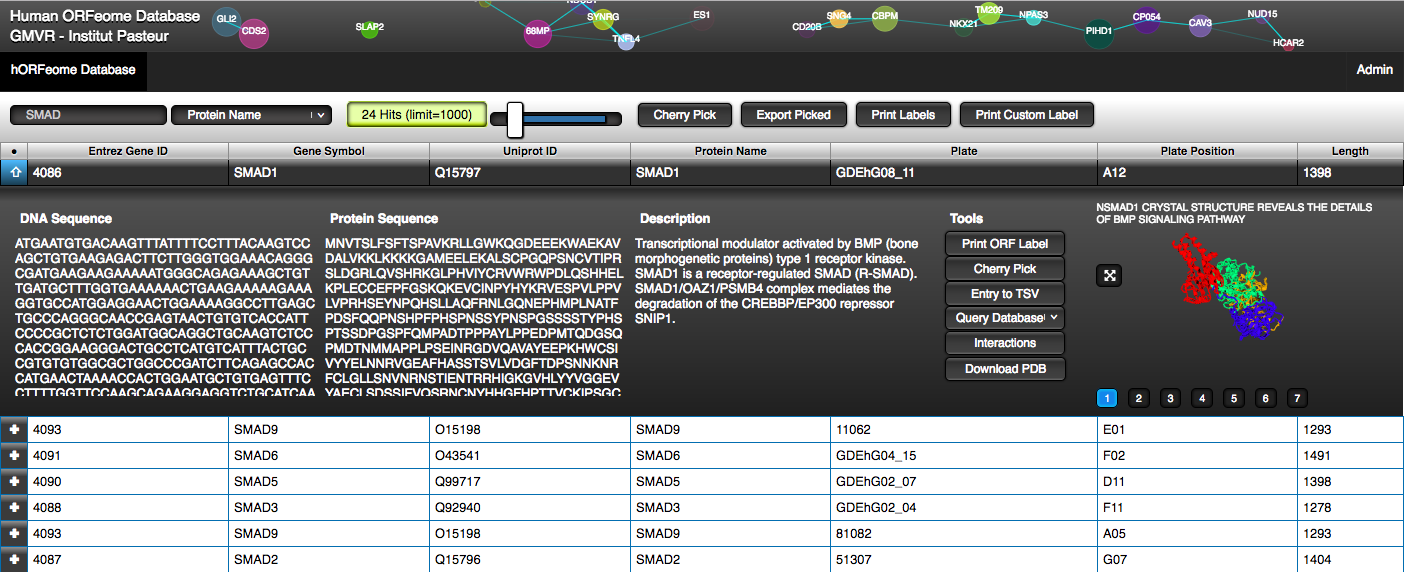Image resolution: width=1404 pixels, height=572 pixels.
Task: Switch to structure page 5
Action: (1235, 398)
